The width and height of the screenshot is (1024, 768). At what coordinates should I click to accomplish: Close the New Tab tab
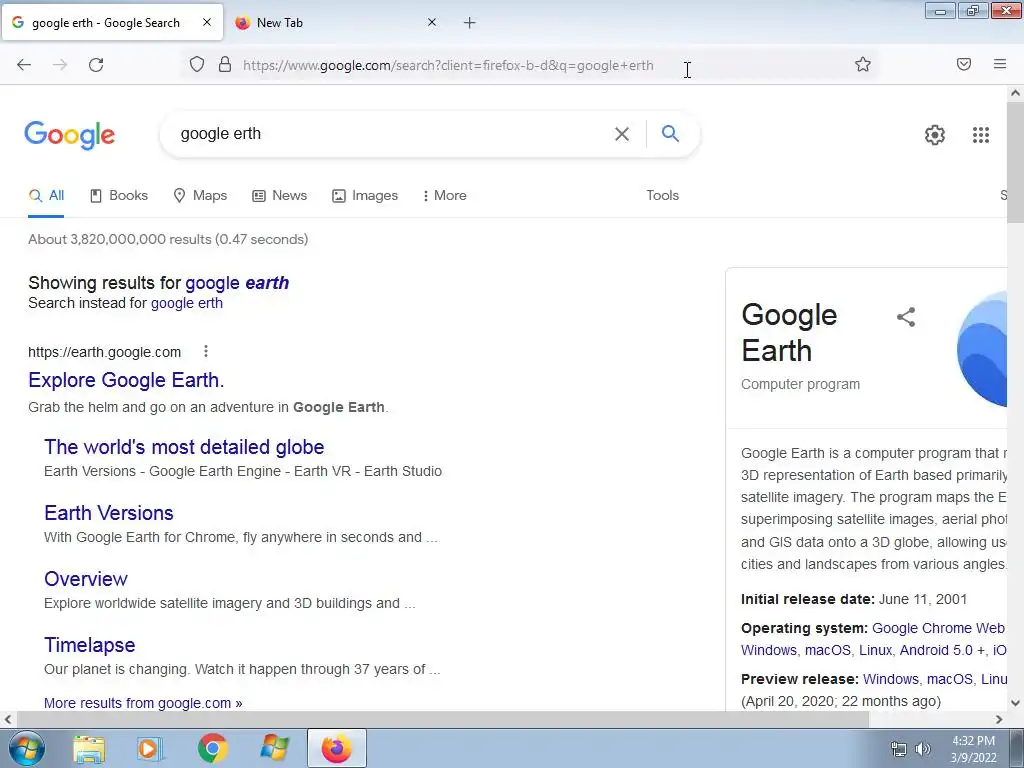point(432,22)
